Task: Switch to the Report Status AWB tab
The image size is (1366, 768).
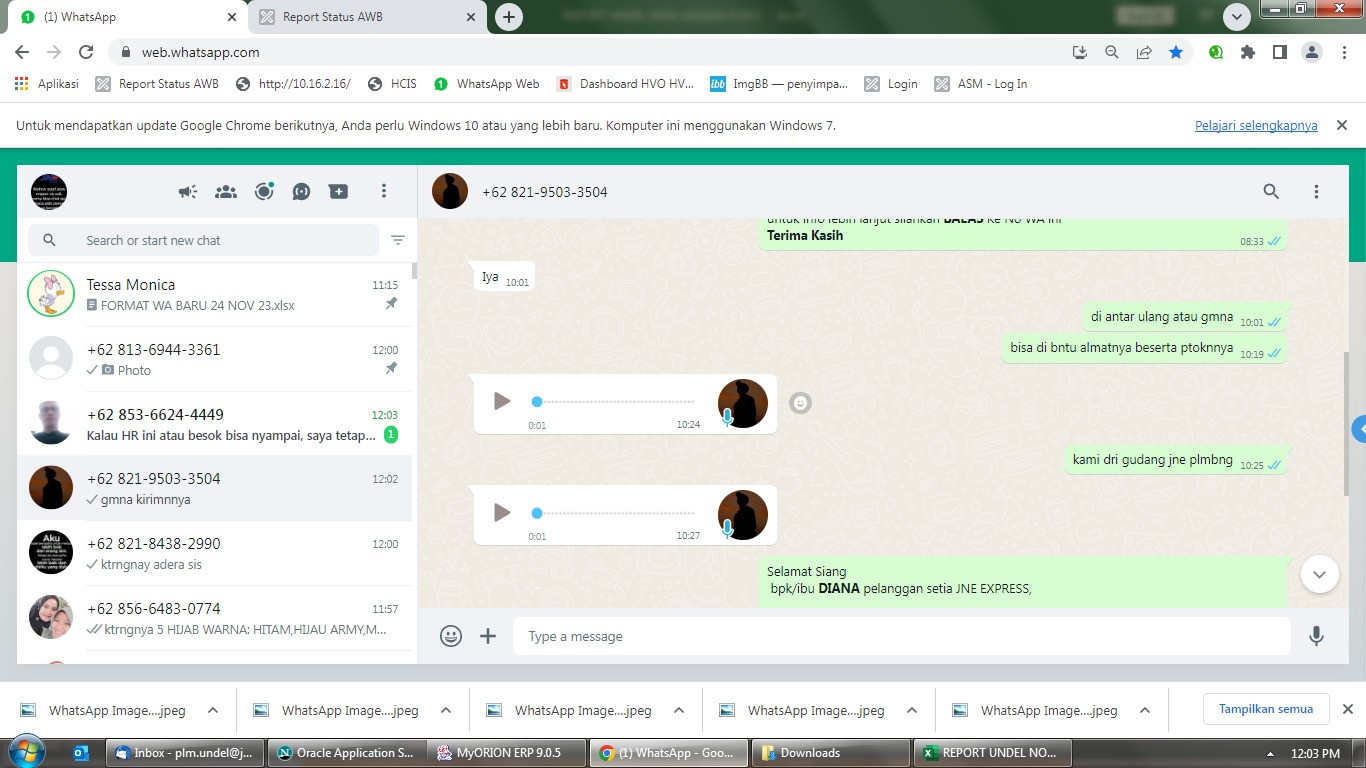Action: click(x=366, y=17)
